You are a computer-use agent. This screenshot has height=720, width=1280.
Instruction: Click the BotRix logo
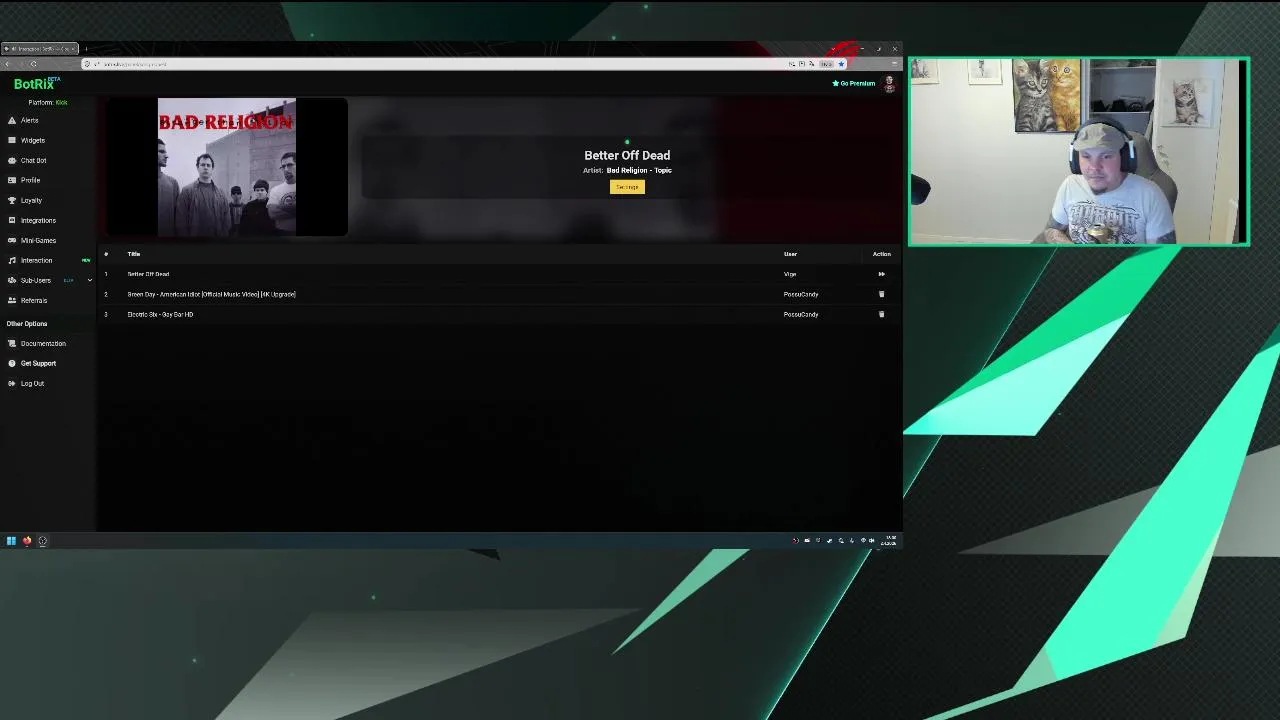[36, 84]
